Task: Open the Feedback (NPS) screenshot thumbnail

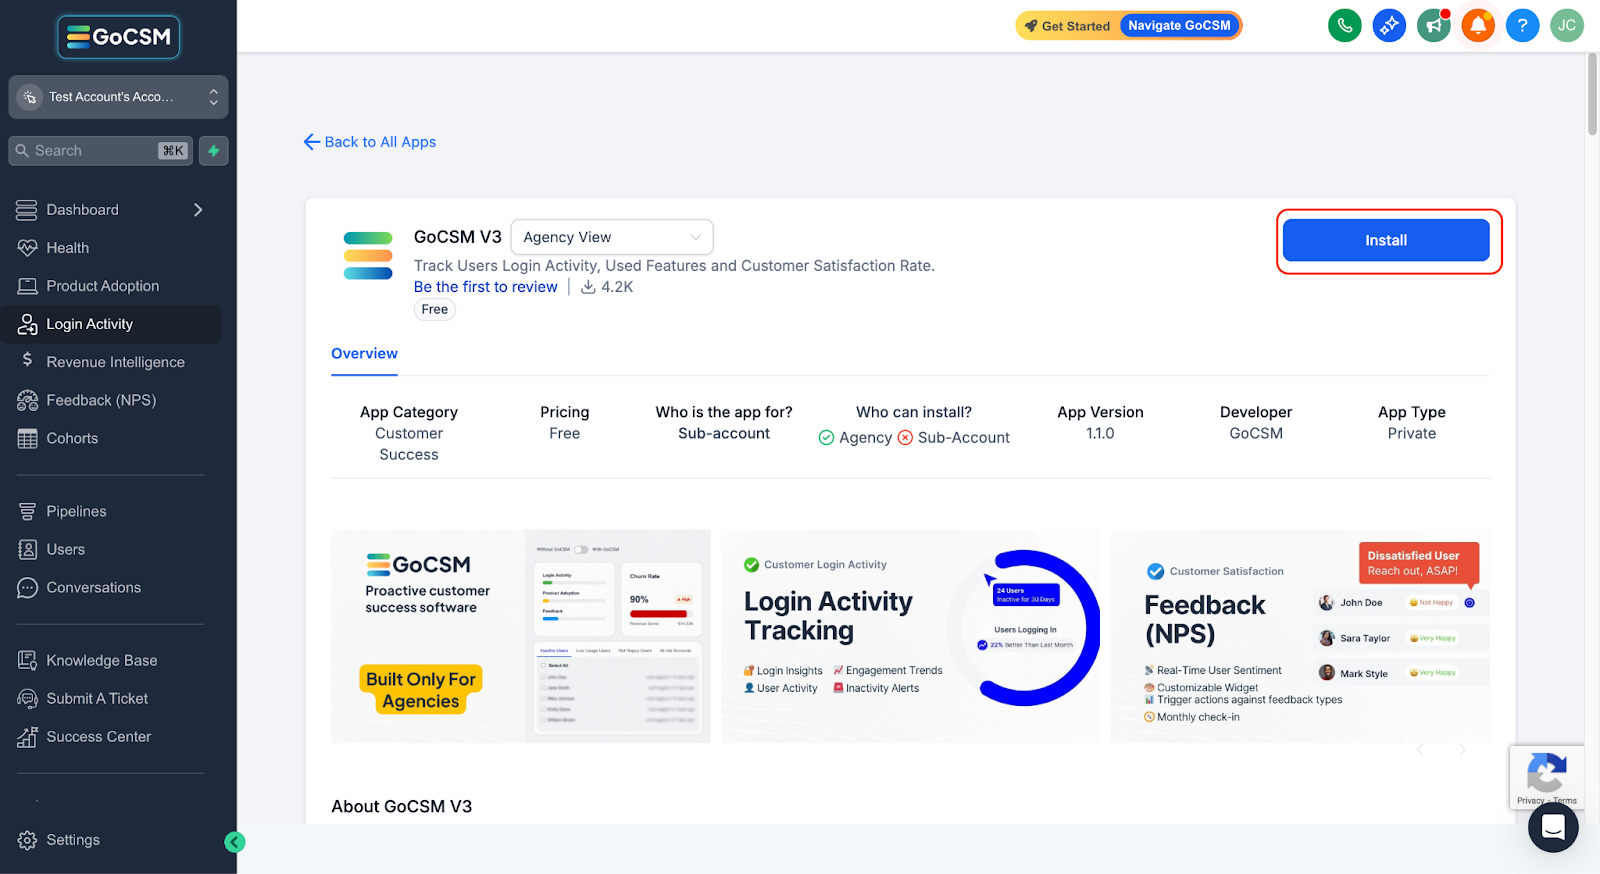Action: tap(1300, 636)
